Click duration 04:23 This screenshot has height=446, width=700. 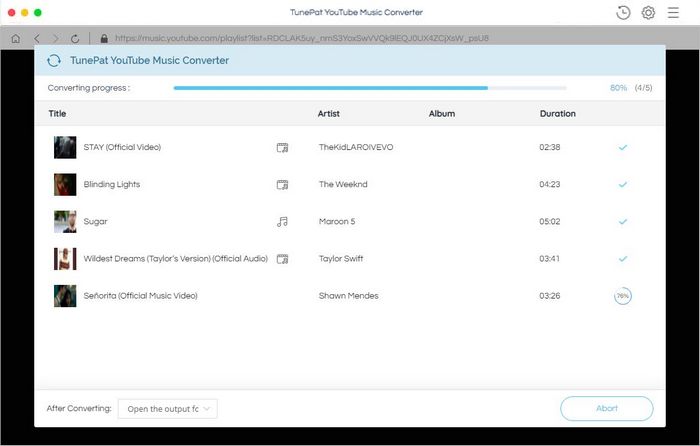[550, 184]
